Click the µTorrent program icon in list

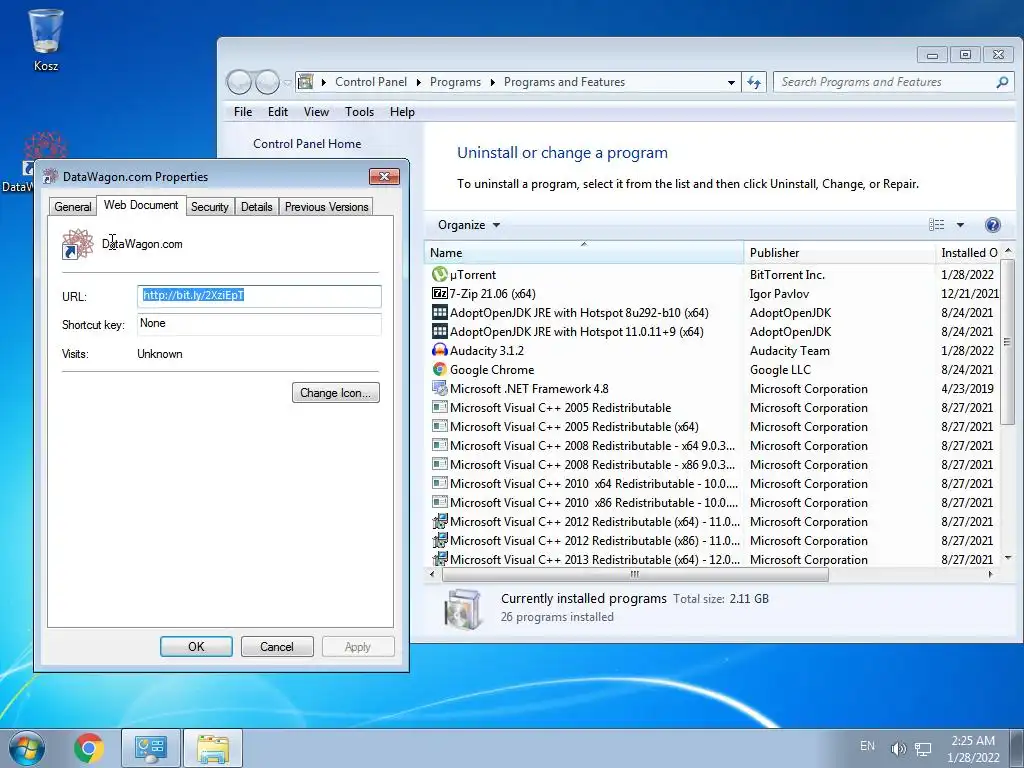(x=440, y=275)
